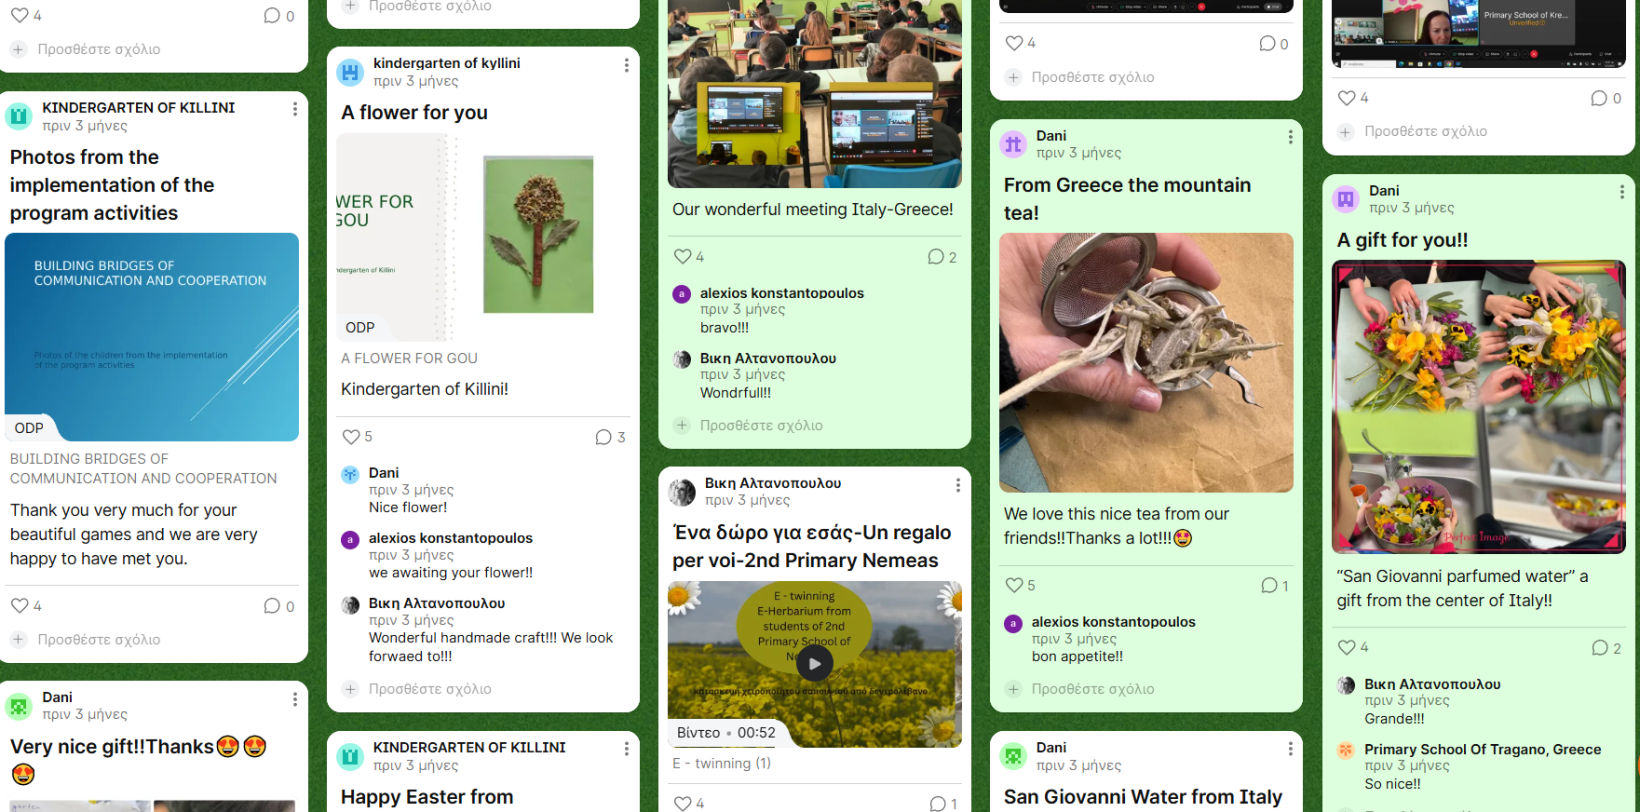Open the Building Bridges ODP presentation thumbnail
1640x812 pixels.
152,337
